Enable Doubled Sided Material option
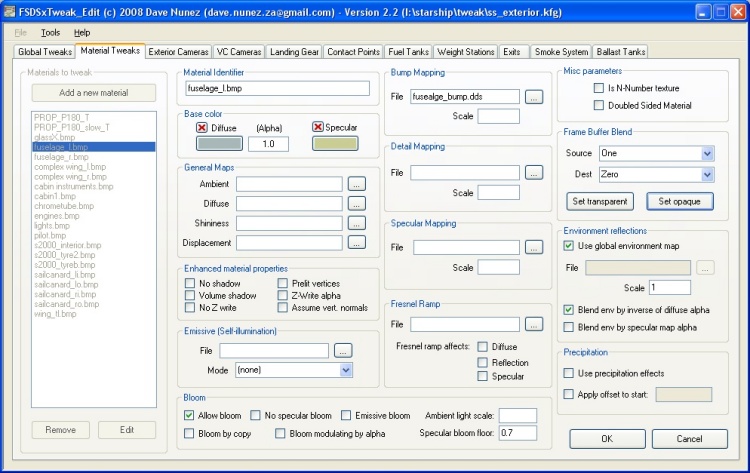The image size is (750, 473). (598, 105)
